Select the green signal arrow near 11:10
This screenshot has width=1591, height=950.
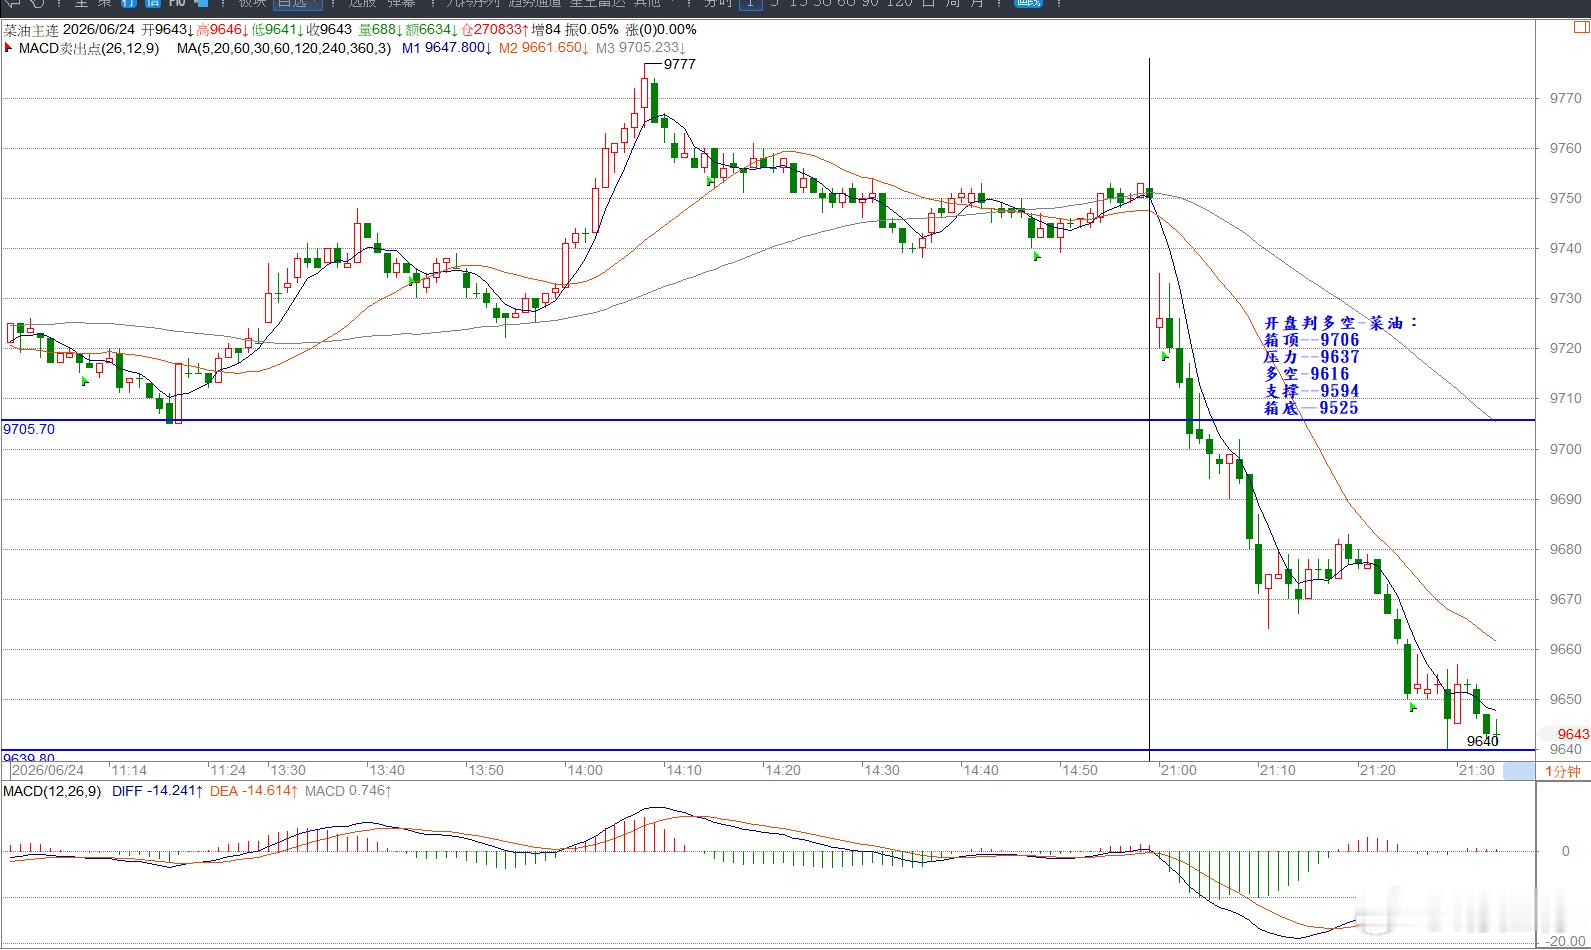[x=85, y=381]
